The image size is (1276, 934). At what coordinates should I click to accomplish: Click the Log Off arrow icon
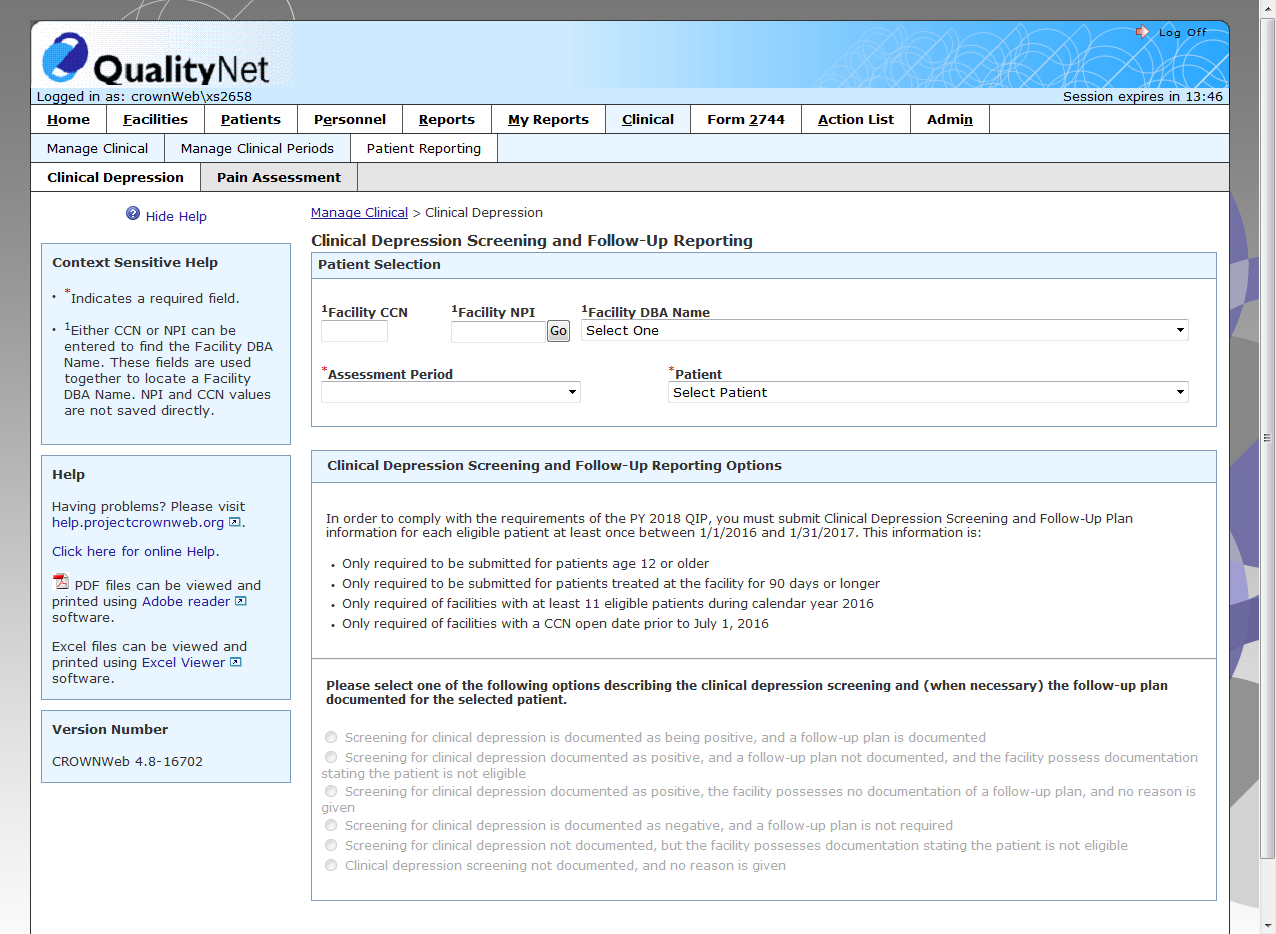click(1143, 32)
